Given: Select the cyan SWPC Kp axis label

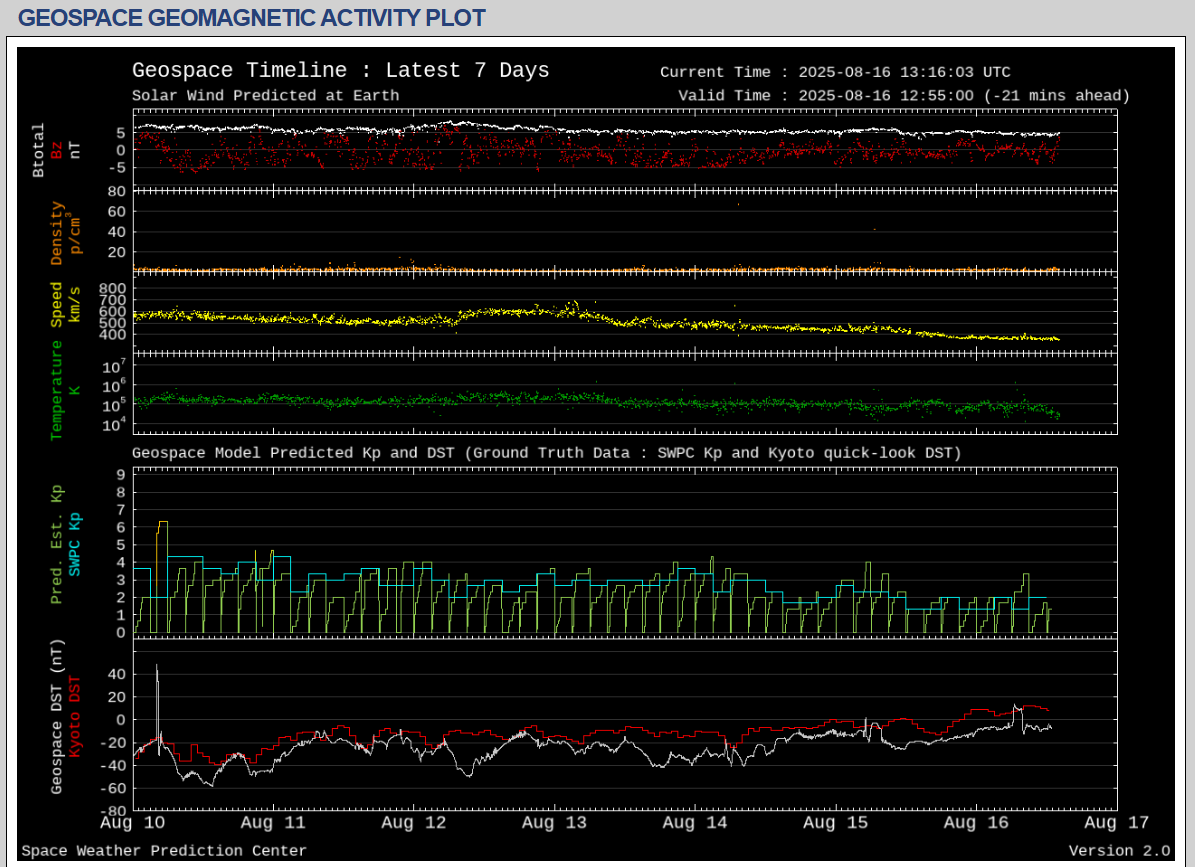Looking at the screenshot, I should pyautogui.click(x=75, y=545).
